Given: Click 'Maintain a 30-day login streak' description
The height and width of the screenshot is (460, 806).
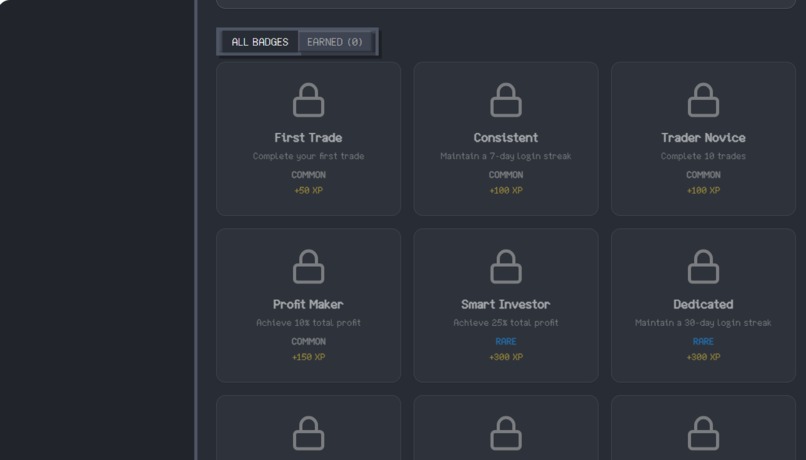Looking at the screenshot, I should pos(703,323).
